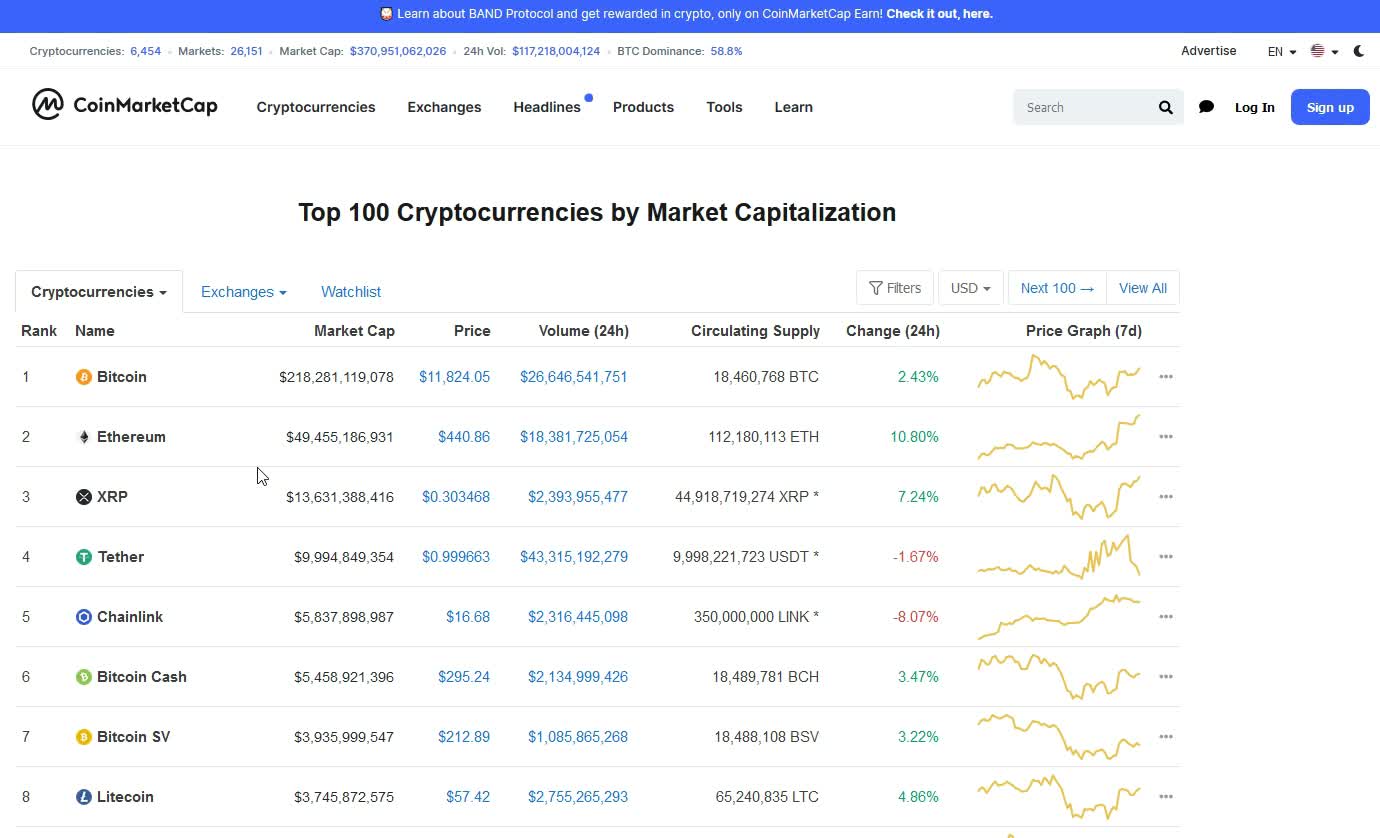
Task: Open the more options menu for XRP
Action: coord(1165,497)
